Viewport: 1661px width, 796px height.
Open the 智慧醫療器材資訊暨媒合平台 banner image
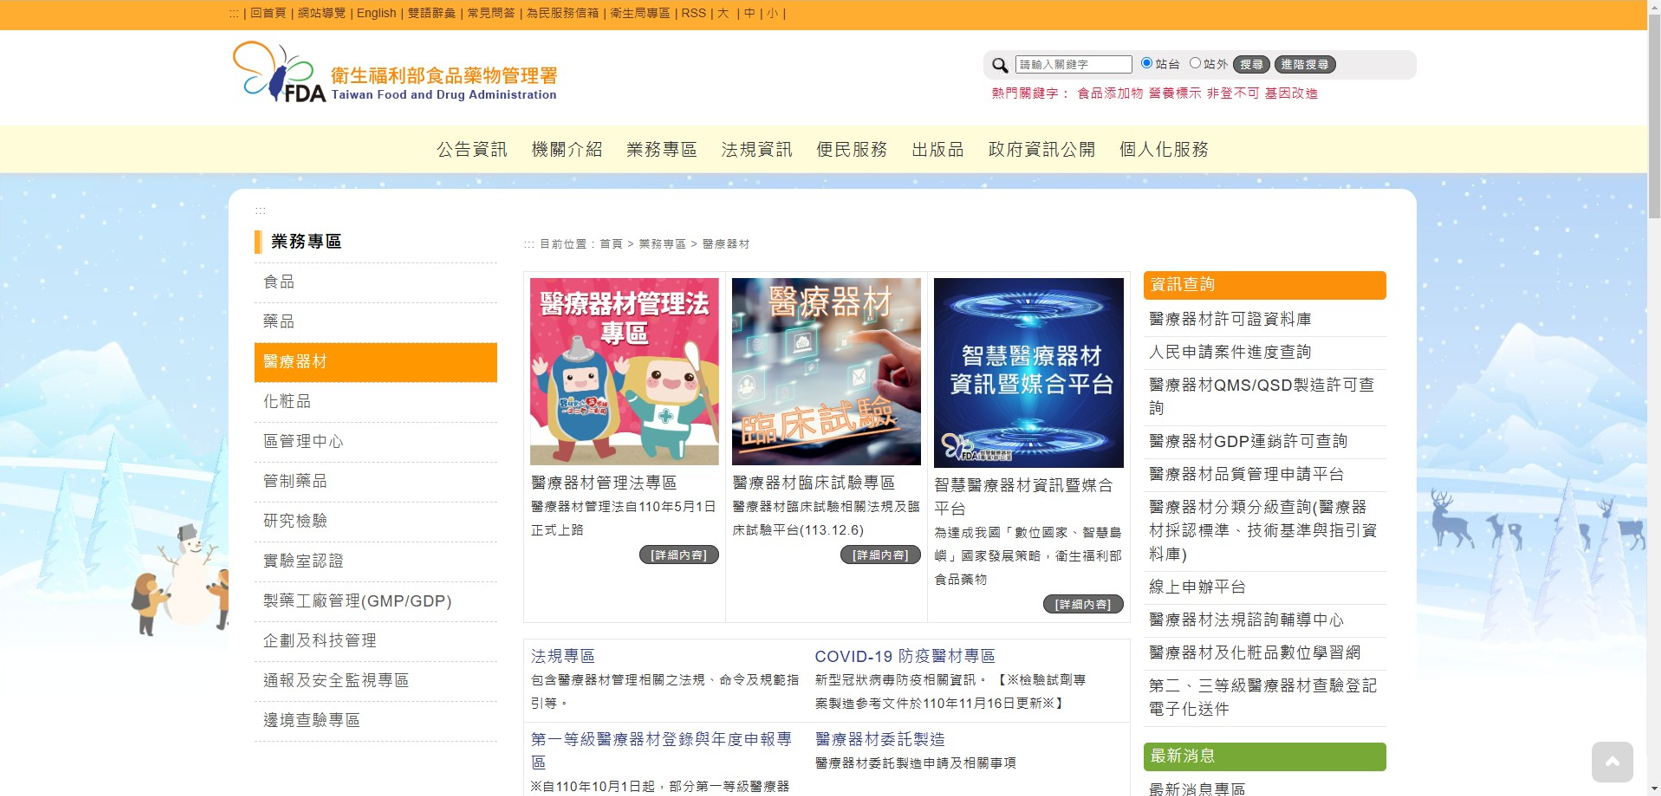point(1028,372)
